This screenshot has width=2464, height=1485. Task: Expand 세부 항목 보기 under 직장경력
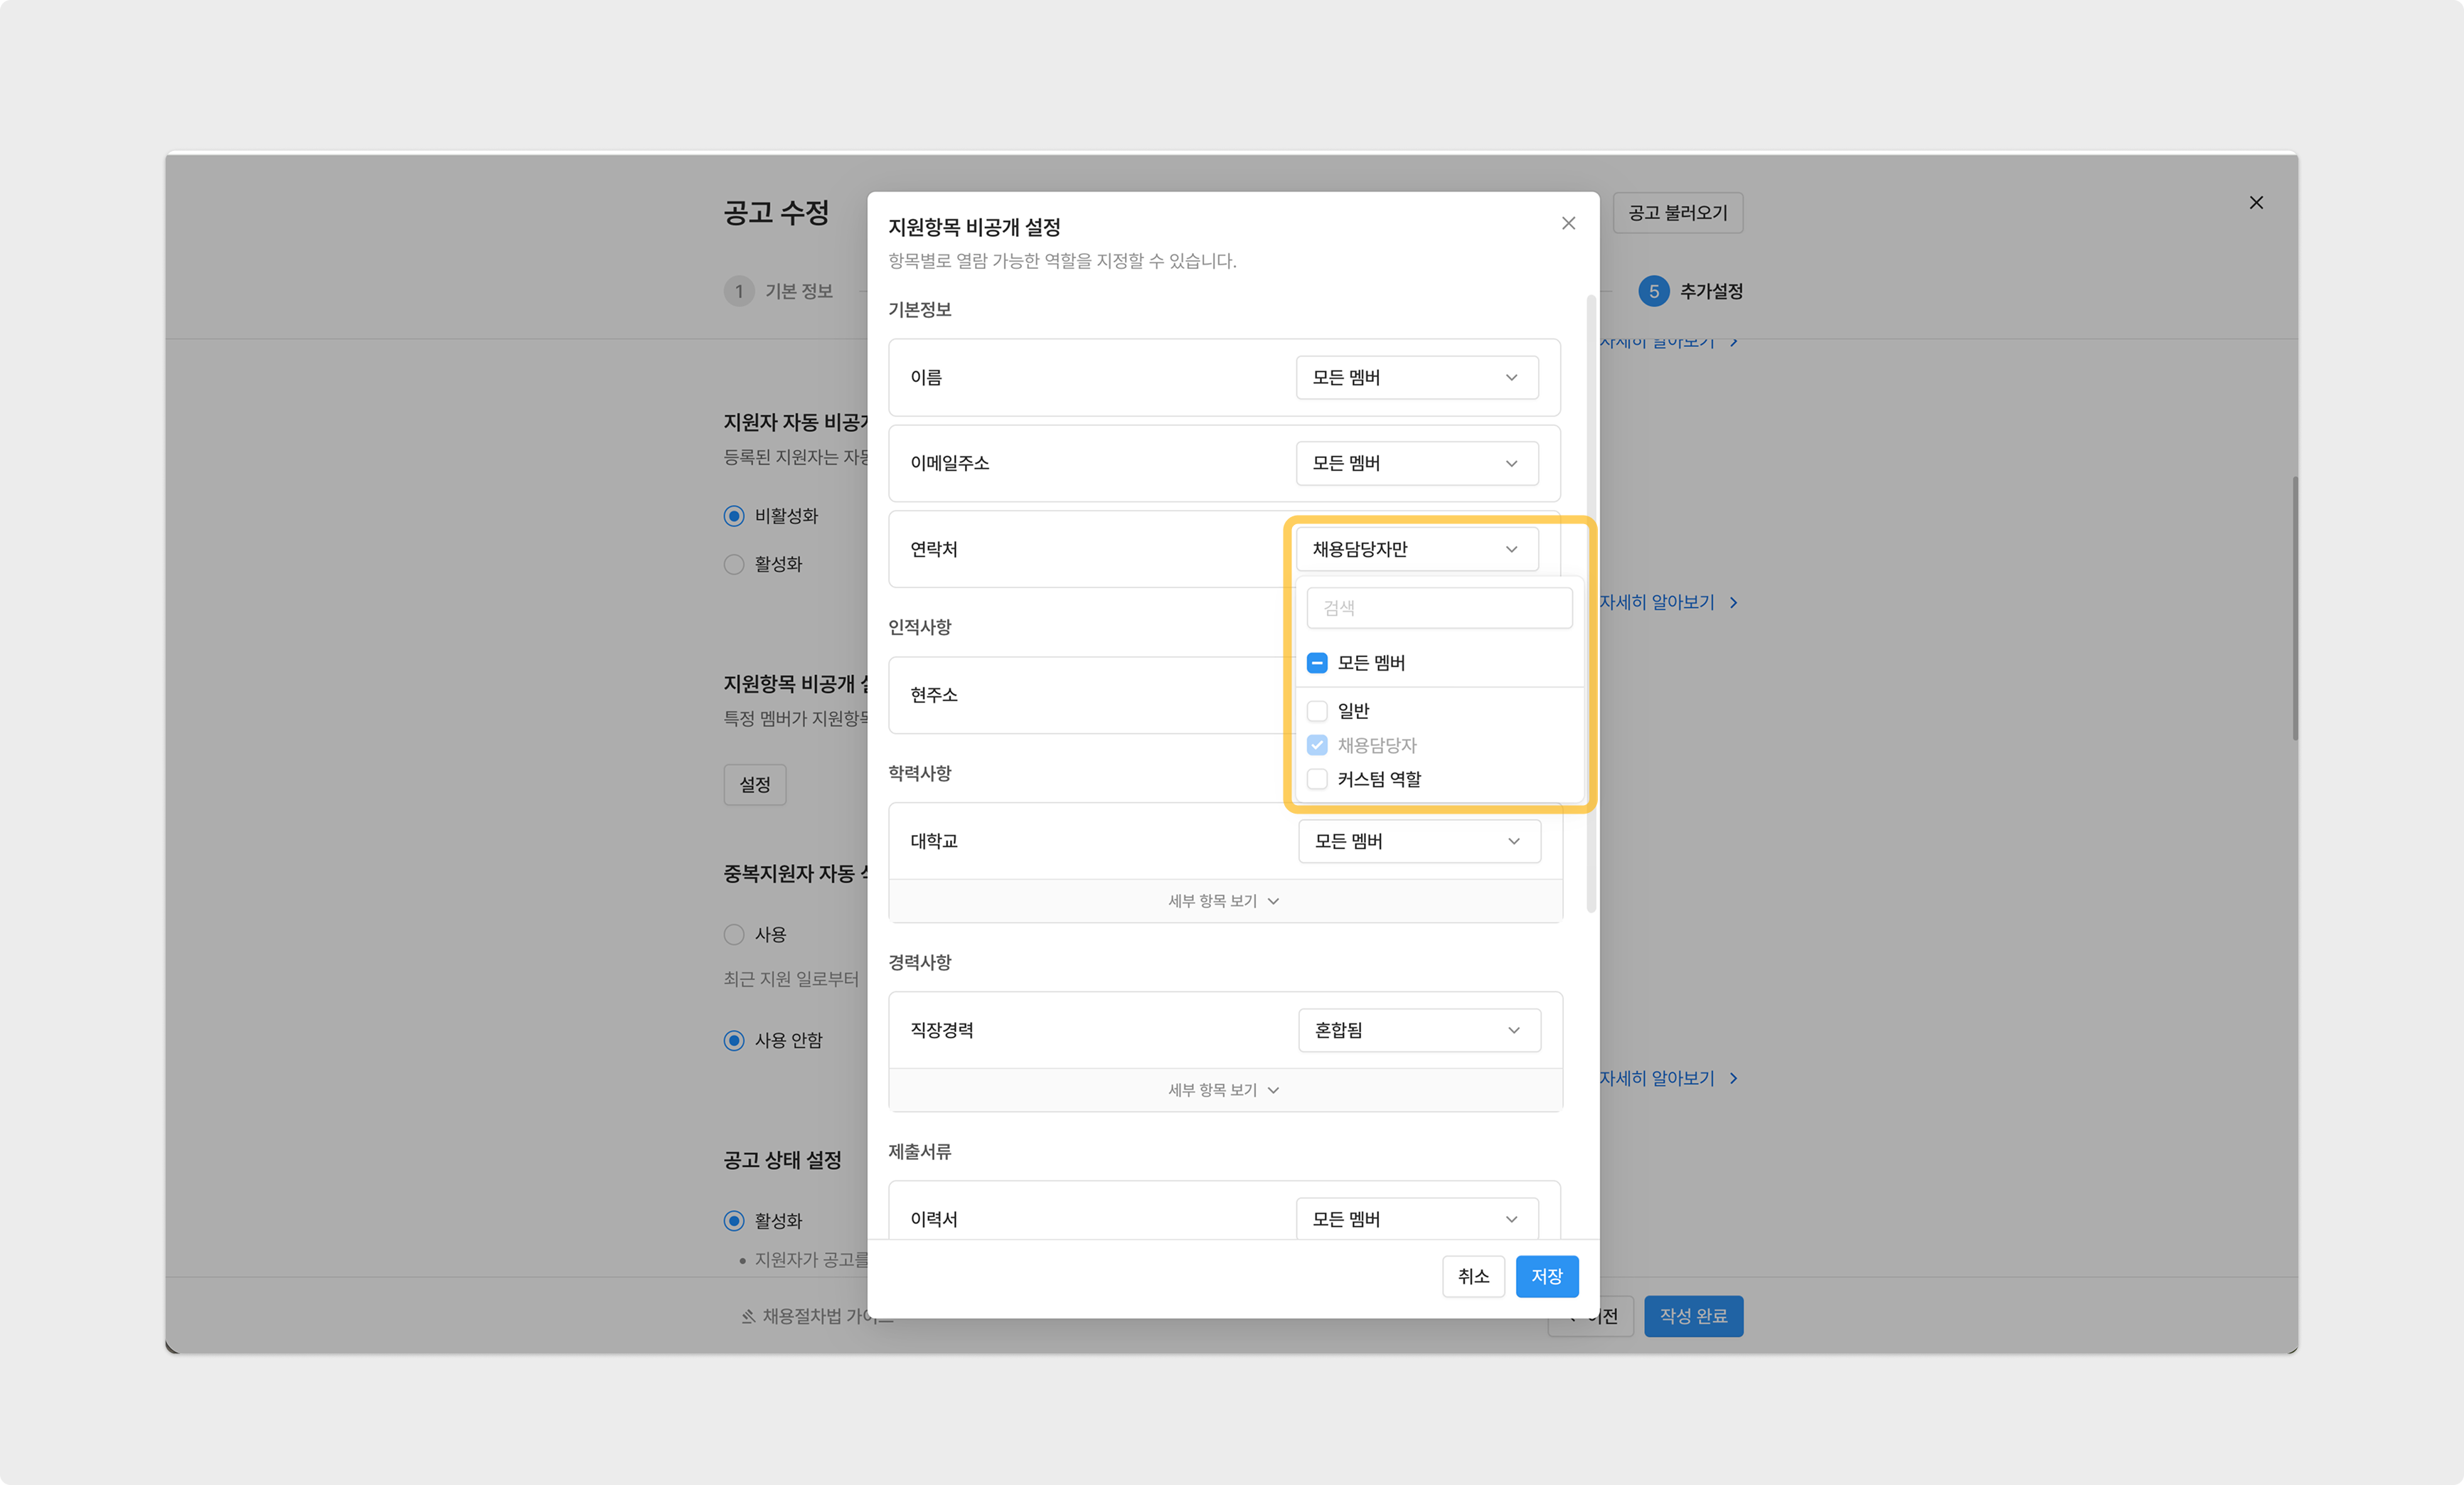(1223, 1090)
